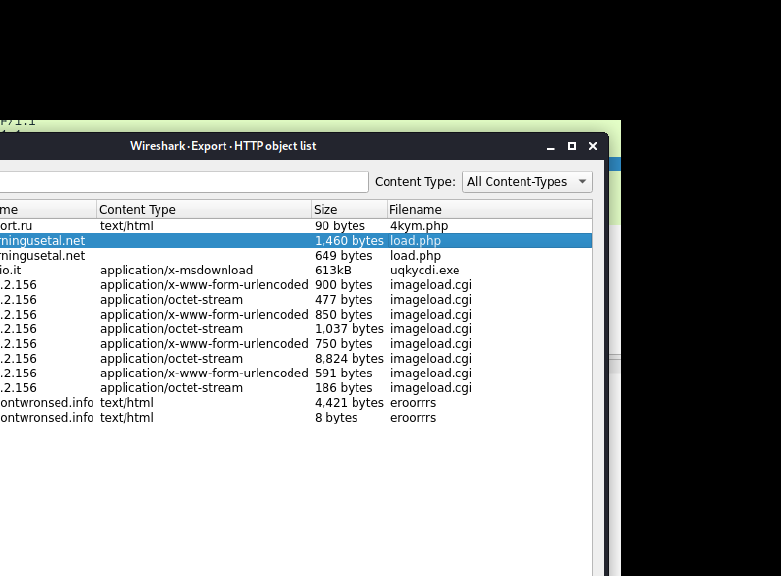Select the 1,037 bytes imageload.cgi row

(x=296, y=329)
